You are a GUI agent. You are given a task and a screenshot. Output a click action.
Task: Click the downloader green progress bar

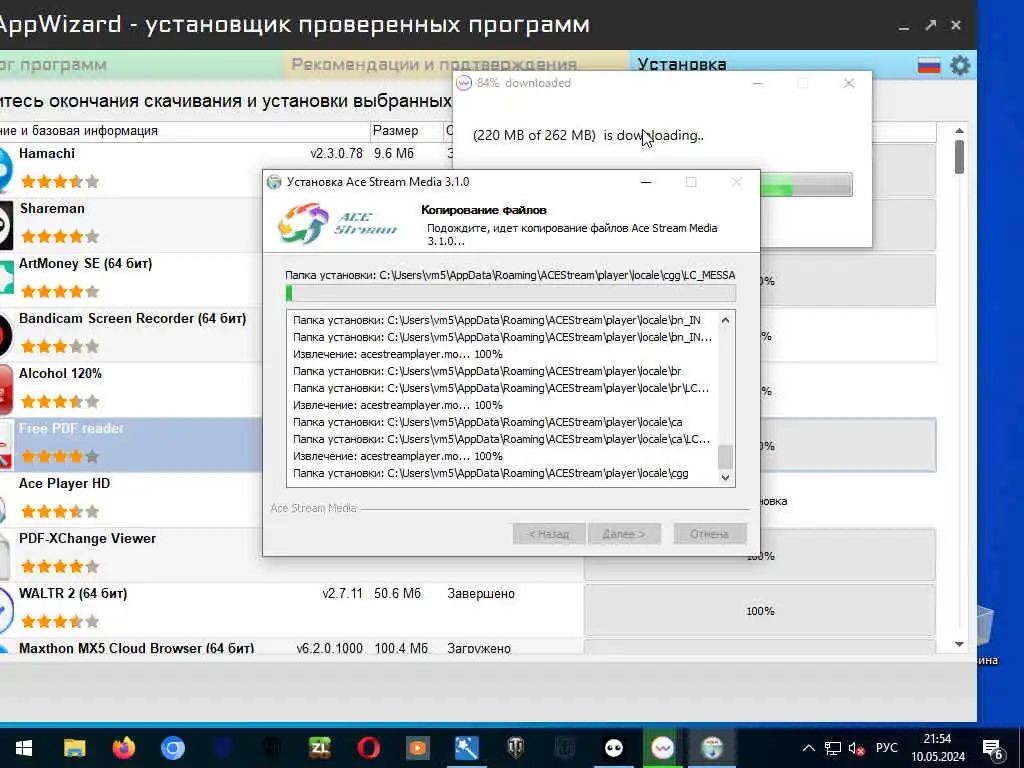pos(806,184)
